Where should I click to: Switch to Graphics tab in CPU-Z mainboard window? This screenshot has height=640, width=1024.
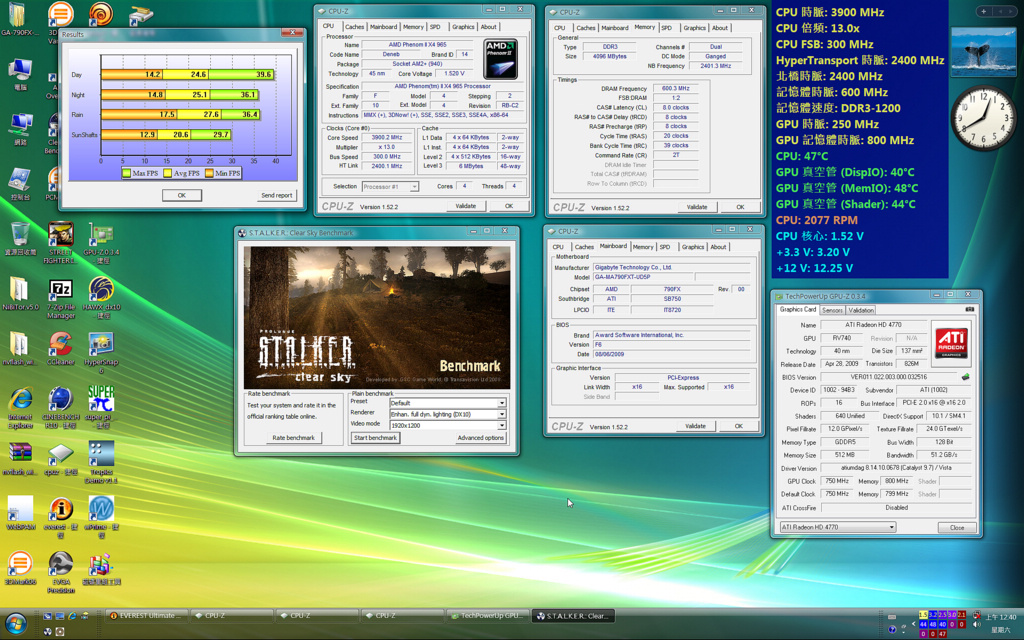coord(693,247)
